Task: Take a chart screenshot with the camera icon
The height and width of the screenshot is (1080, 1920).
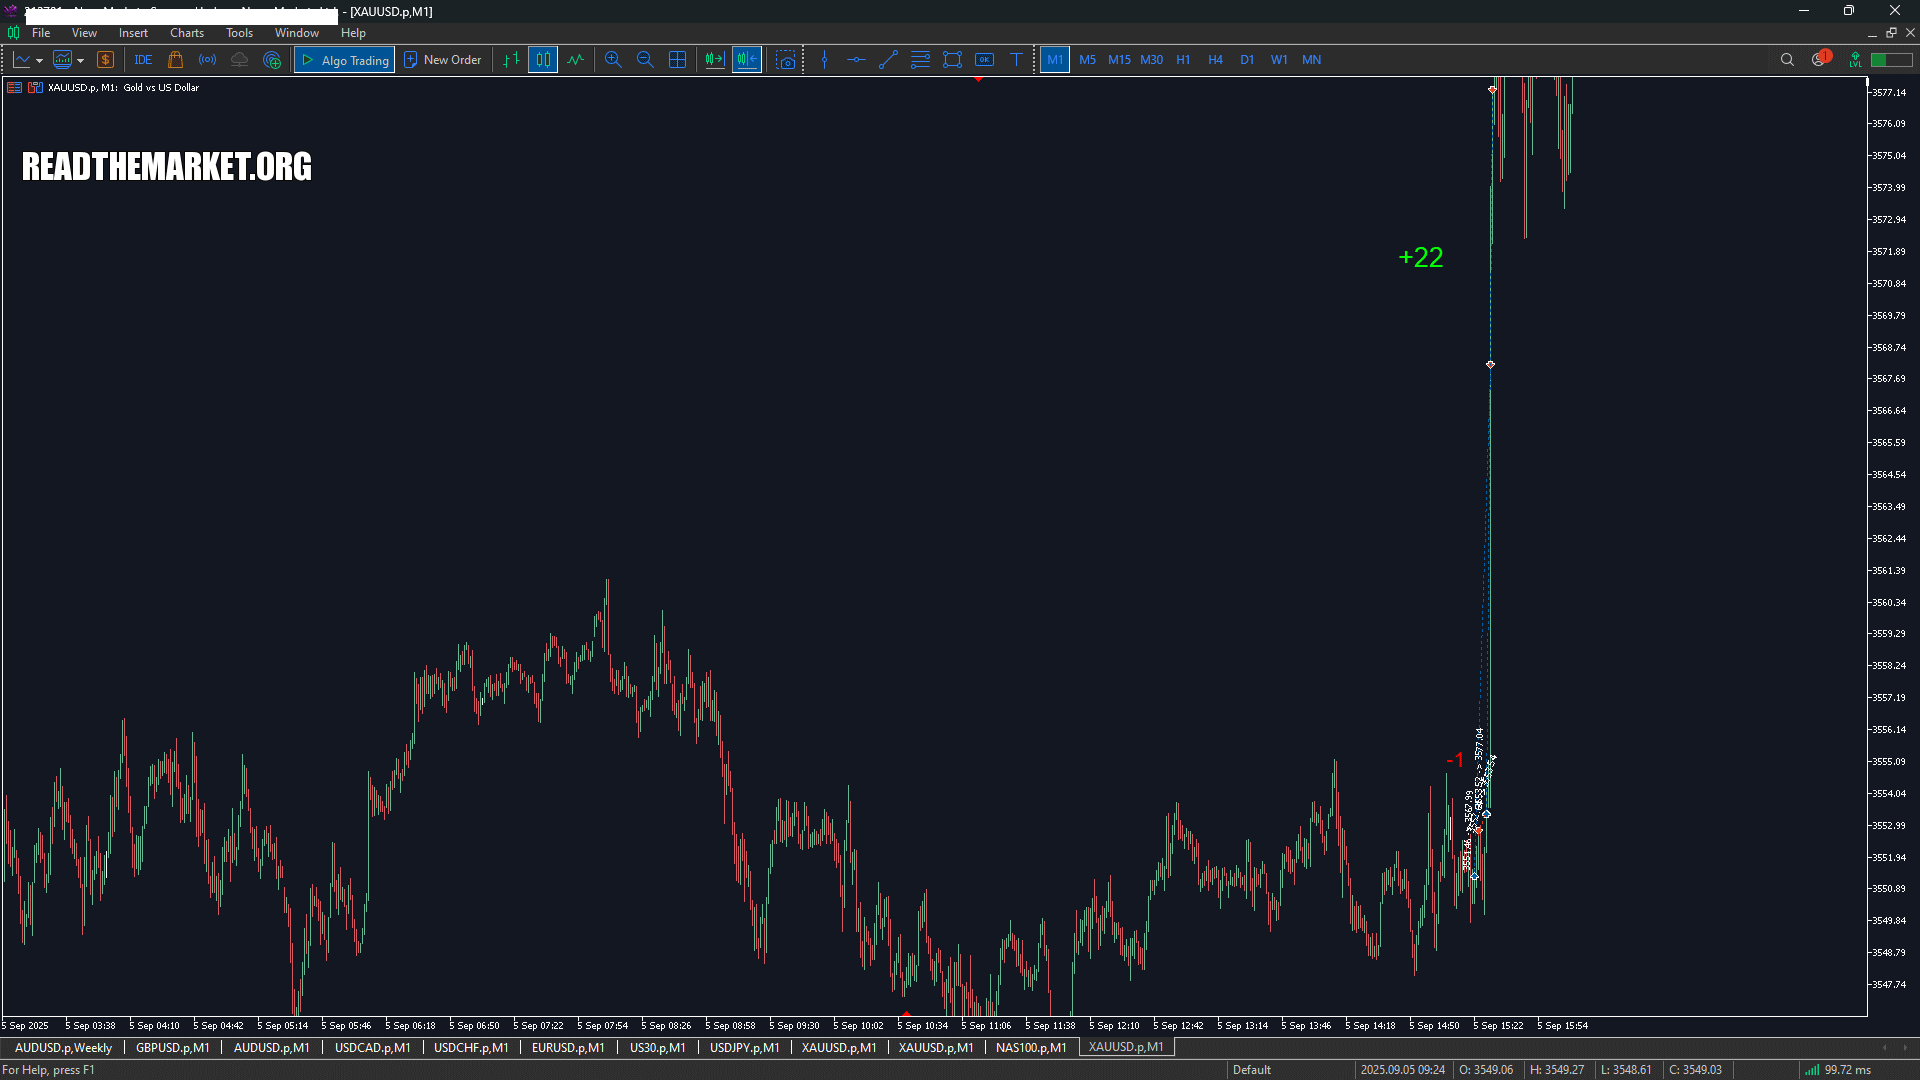Action: tap(786, 59)
